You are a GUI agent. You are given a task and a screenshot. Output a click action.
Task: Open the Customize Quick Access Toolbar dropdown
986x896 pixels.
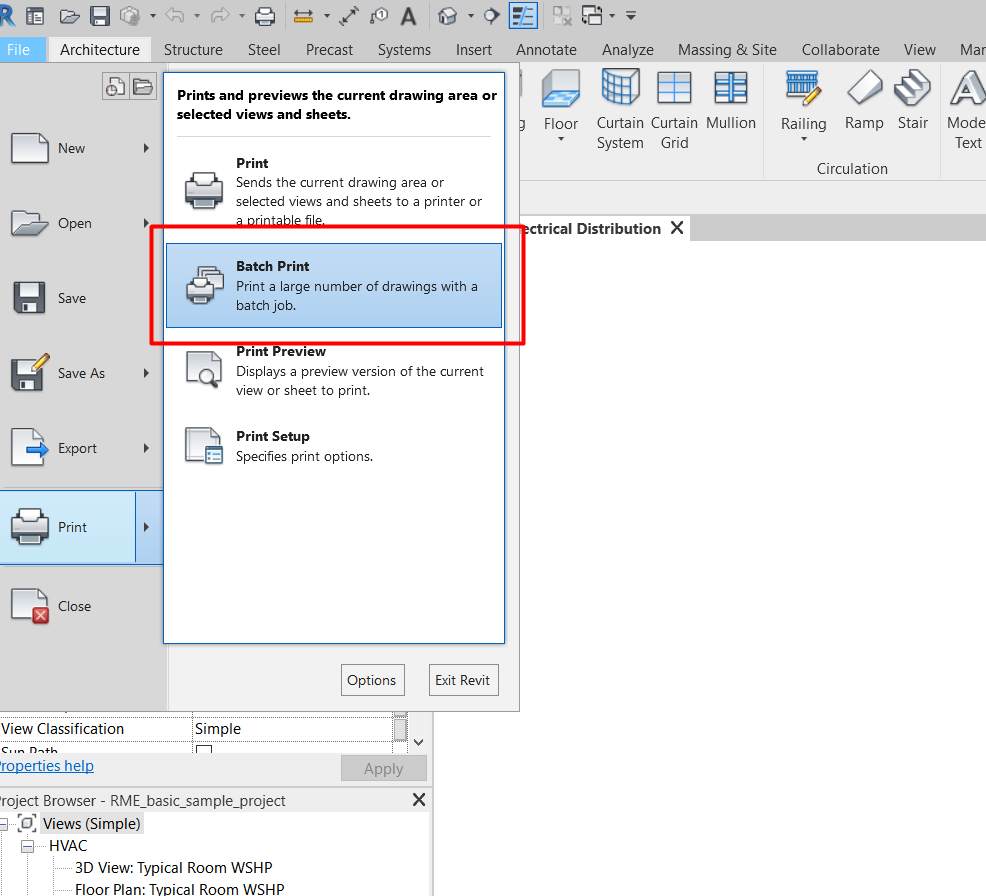[631, 16]
